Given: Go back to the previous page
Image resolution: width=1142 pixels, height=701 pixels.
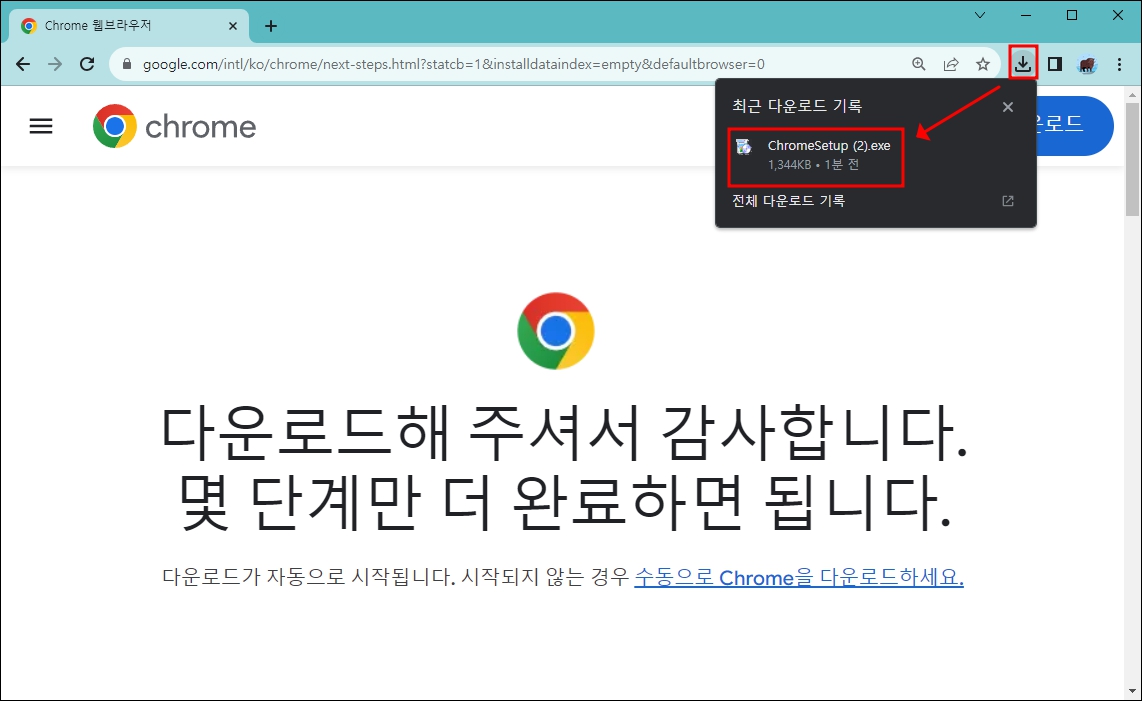Looking at the screenshot, I should (23, 64).
